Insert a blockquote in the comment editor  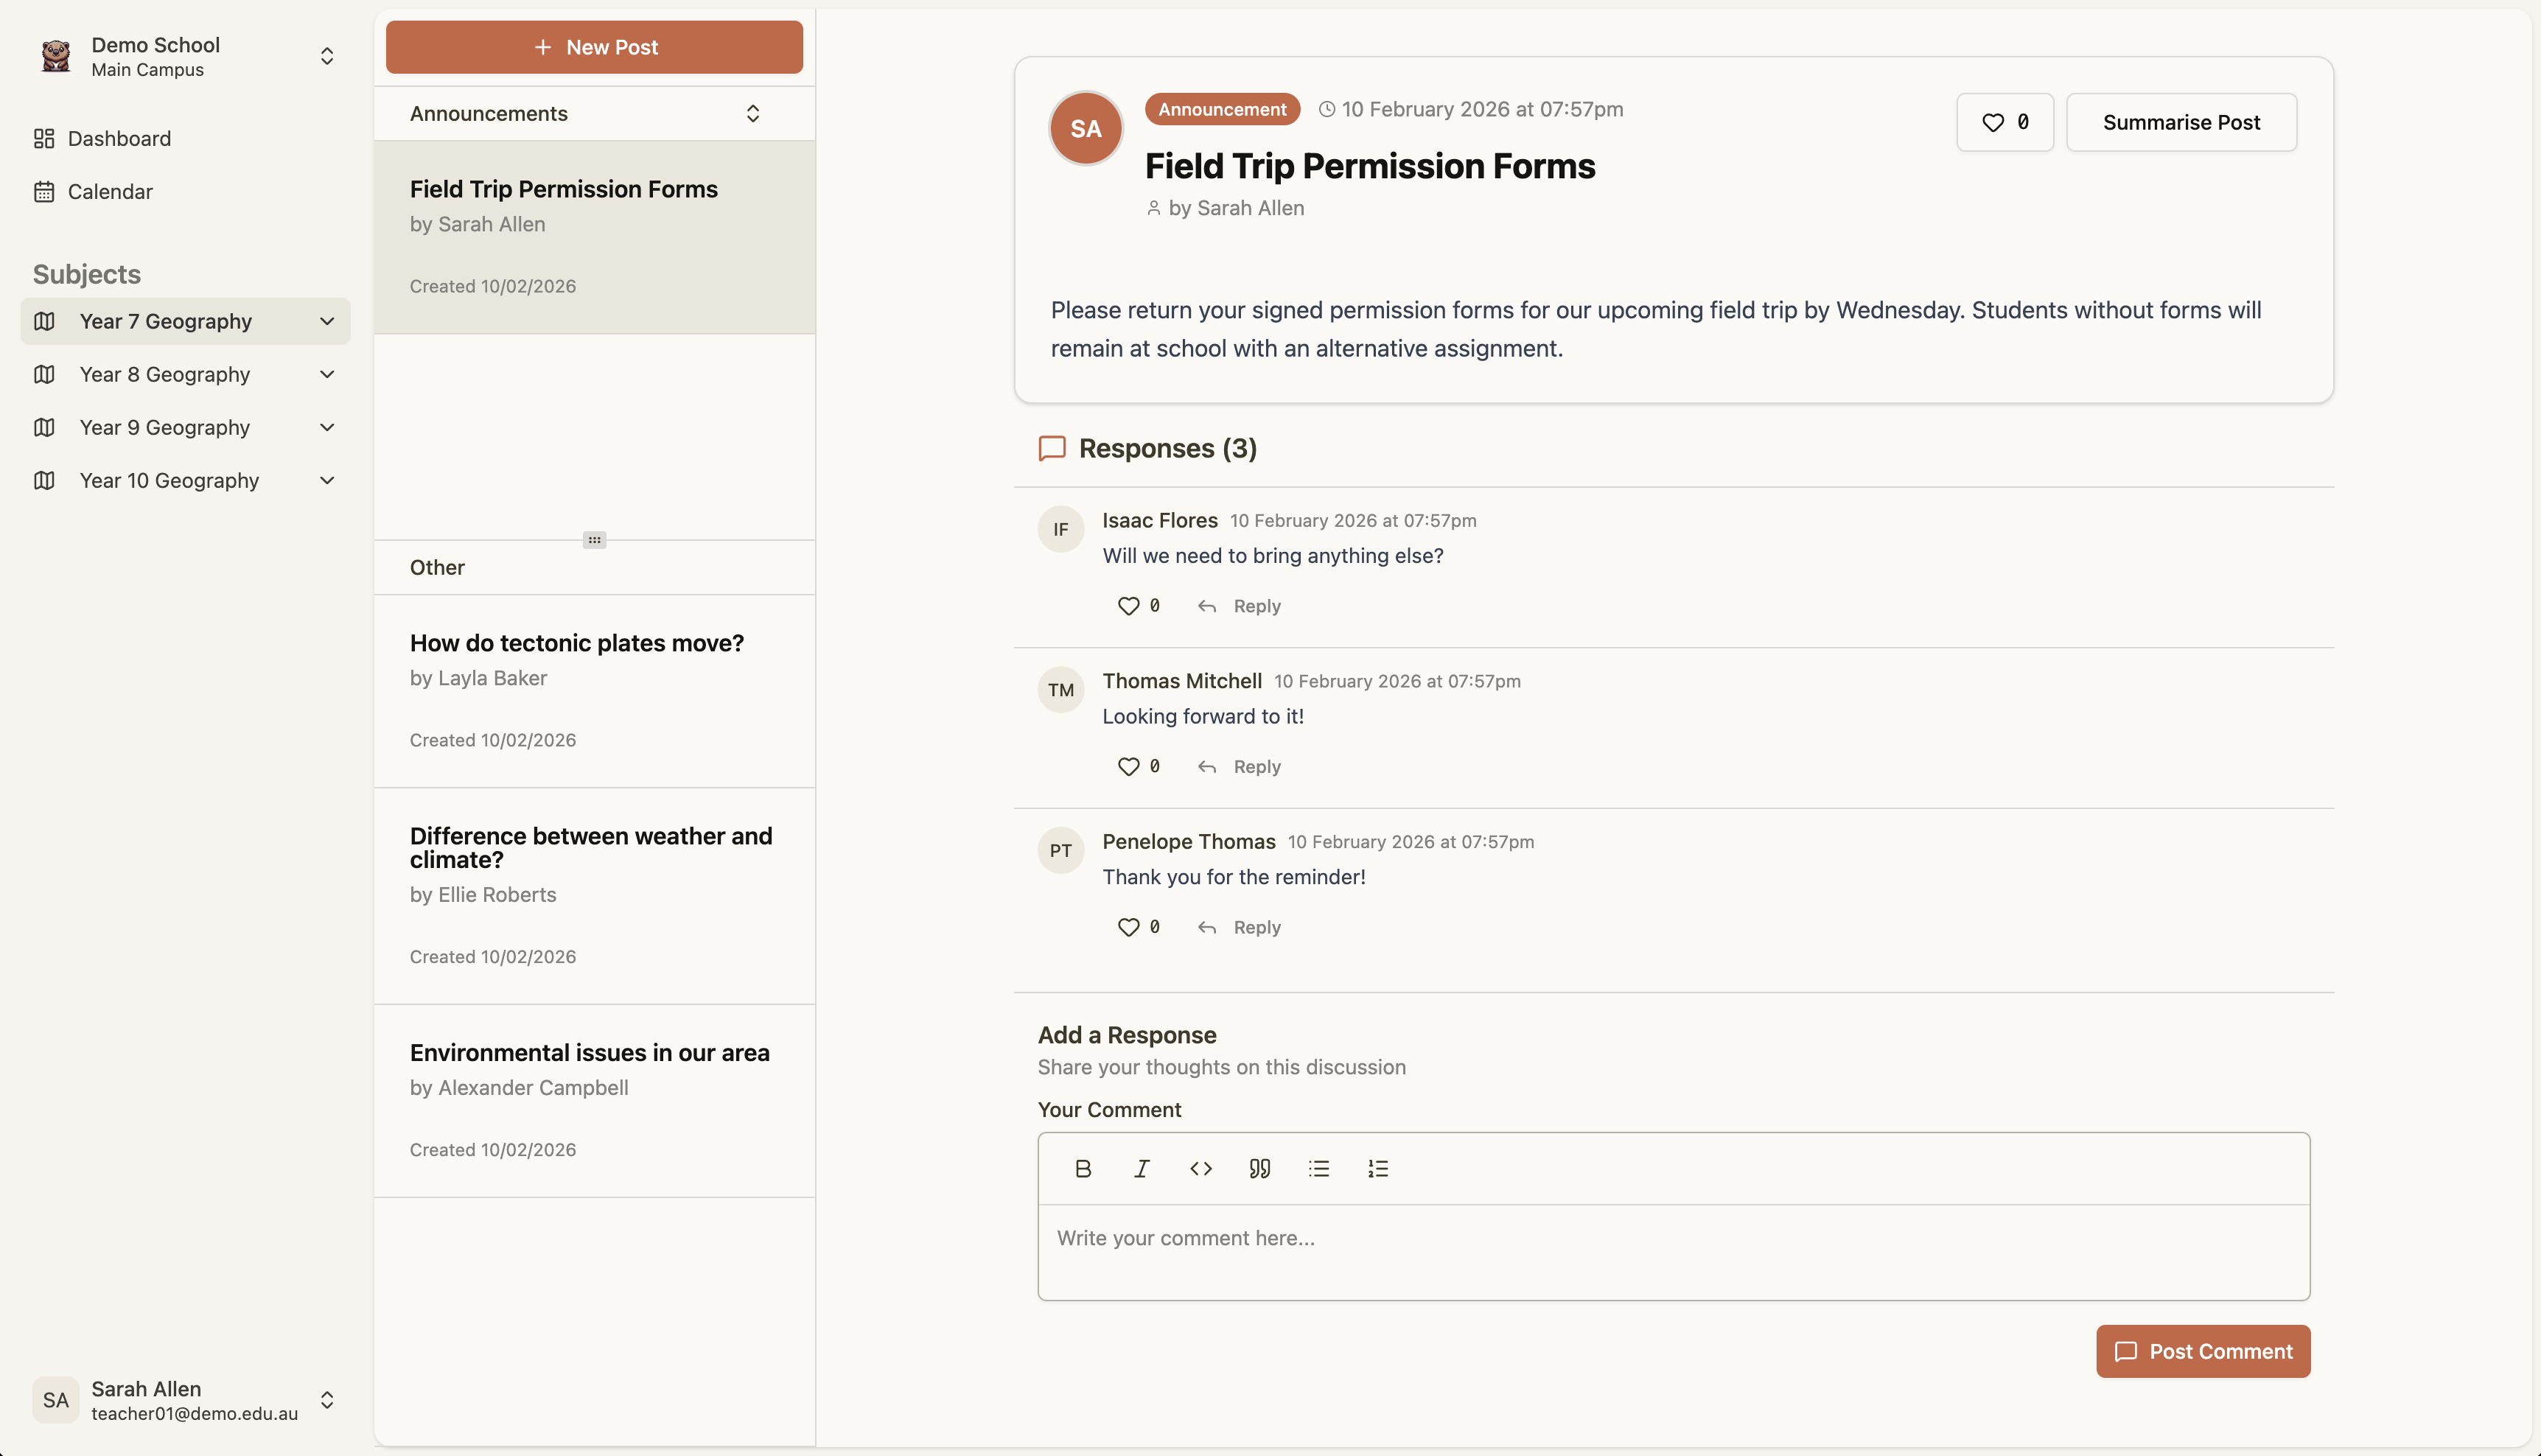click(1259, 1168)
